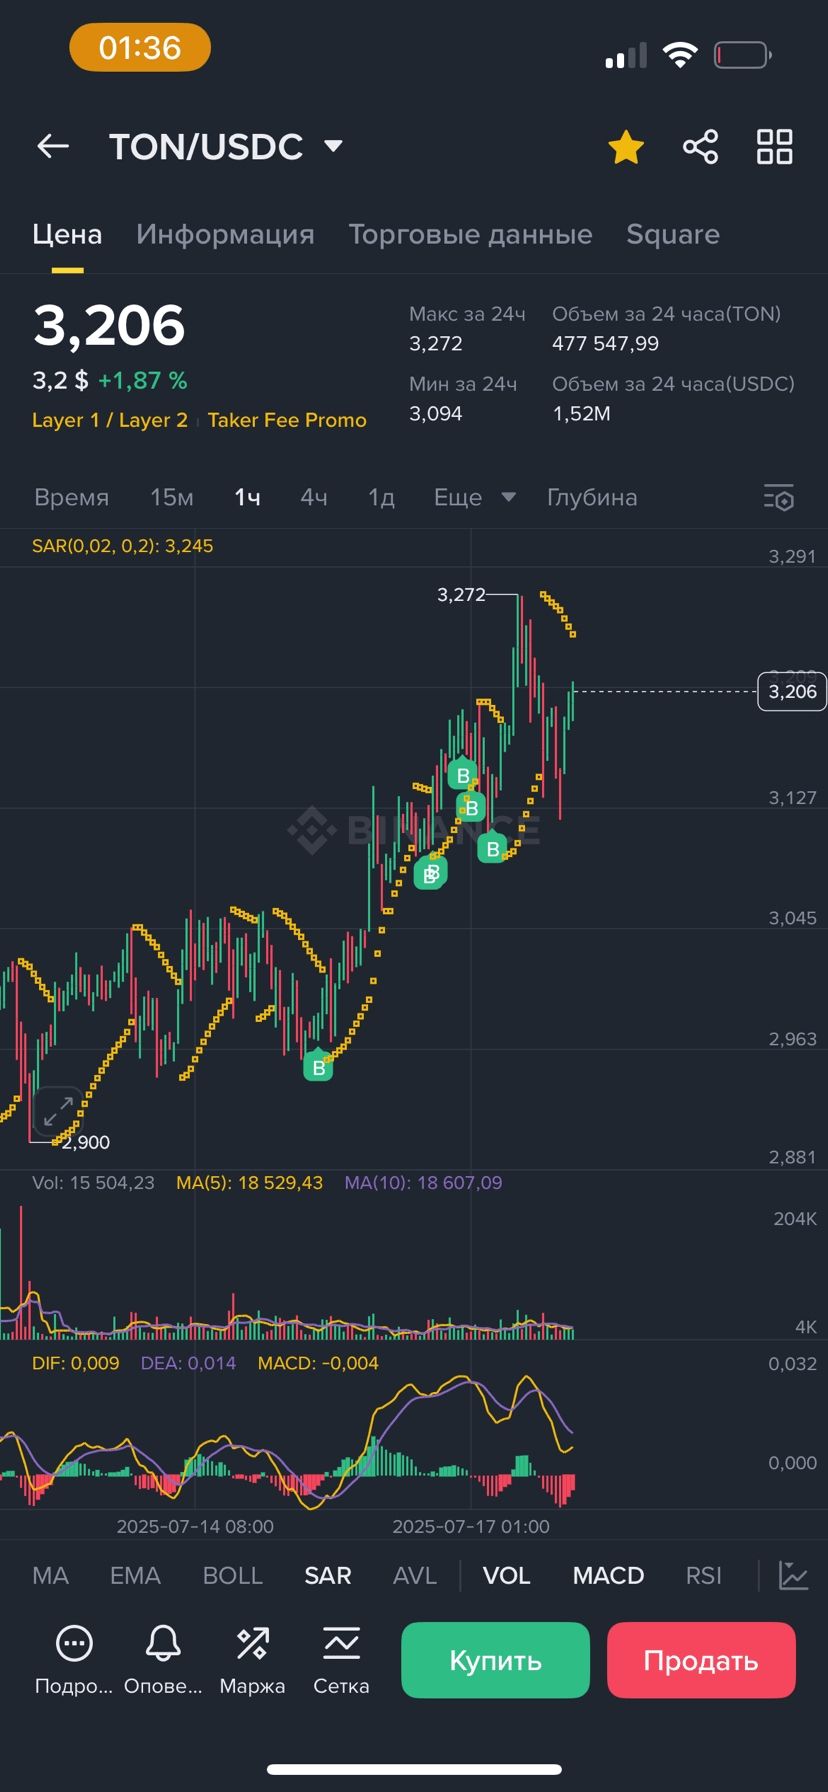This screenshot has width=828, height=1792.
Task: Switch to the Информация tab
Action: point(225,234)
